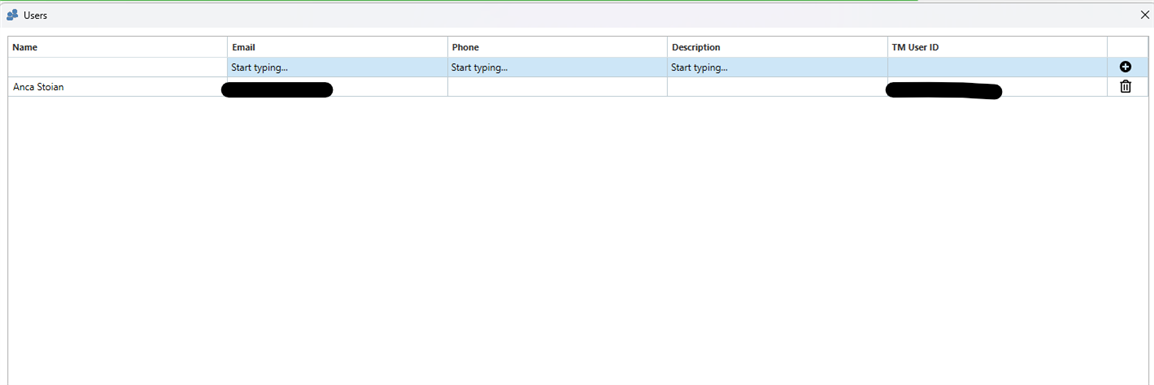Image resolution: width=1154 pixels, height=385 pixels.
Task: Sort by the TM User ID header
Action: (x=997, y=47)
